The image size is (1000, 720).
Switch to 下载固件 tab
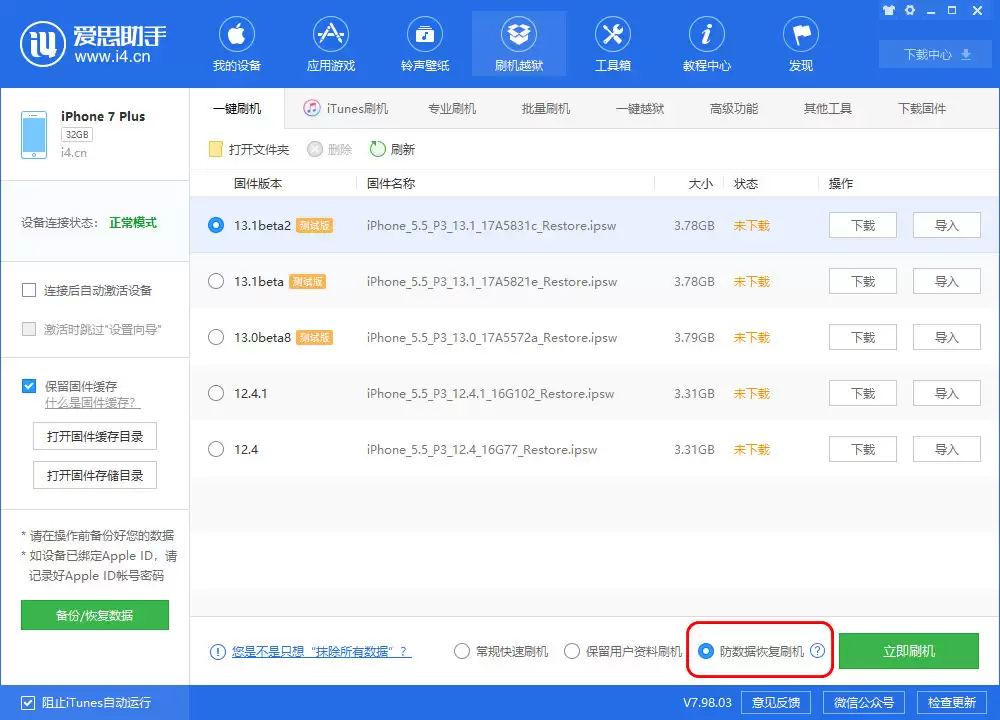(922, 108)
